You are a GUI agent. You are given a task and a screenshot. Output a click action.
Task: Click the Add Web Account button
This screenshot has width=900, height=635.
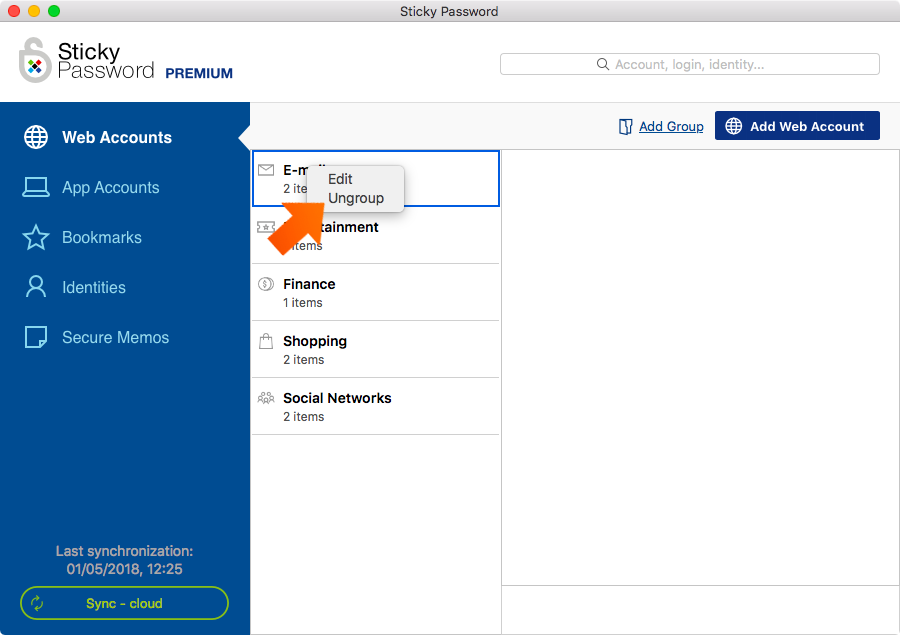pos(797,126)
